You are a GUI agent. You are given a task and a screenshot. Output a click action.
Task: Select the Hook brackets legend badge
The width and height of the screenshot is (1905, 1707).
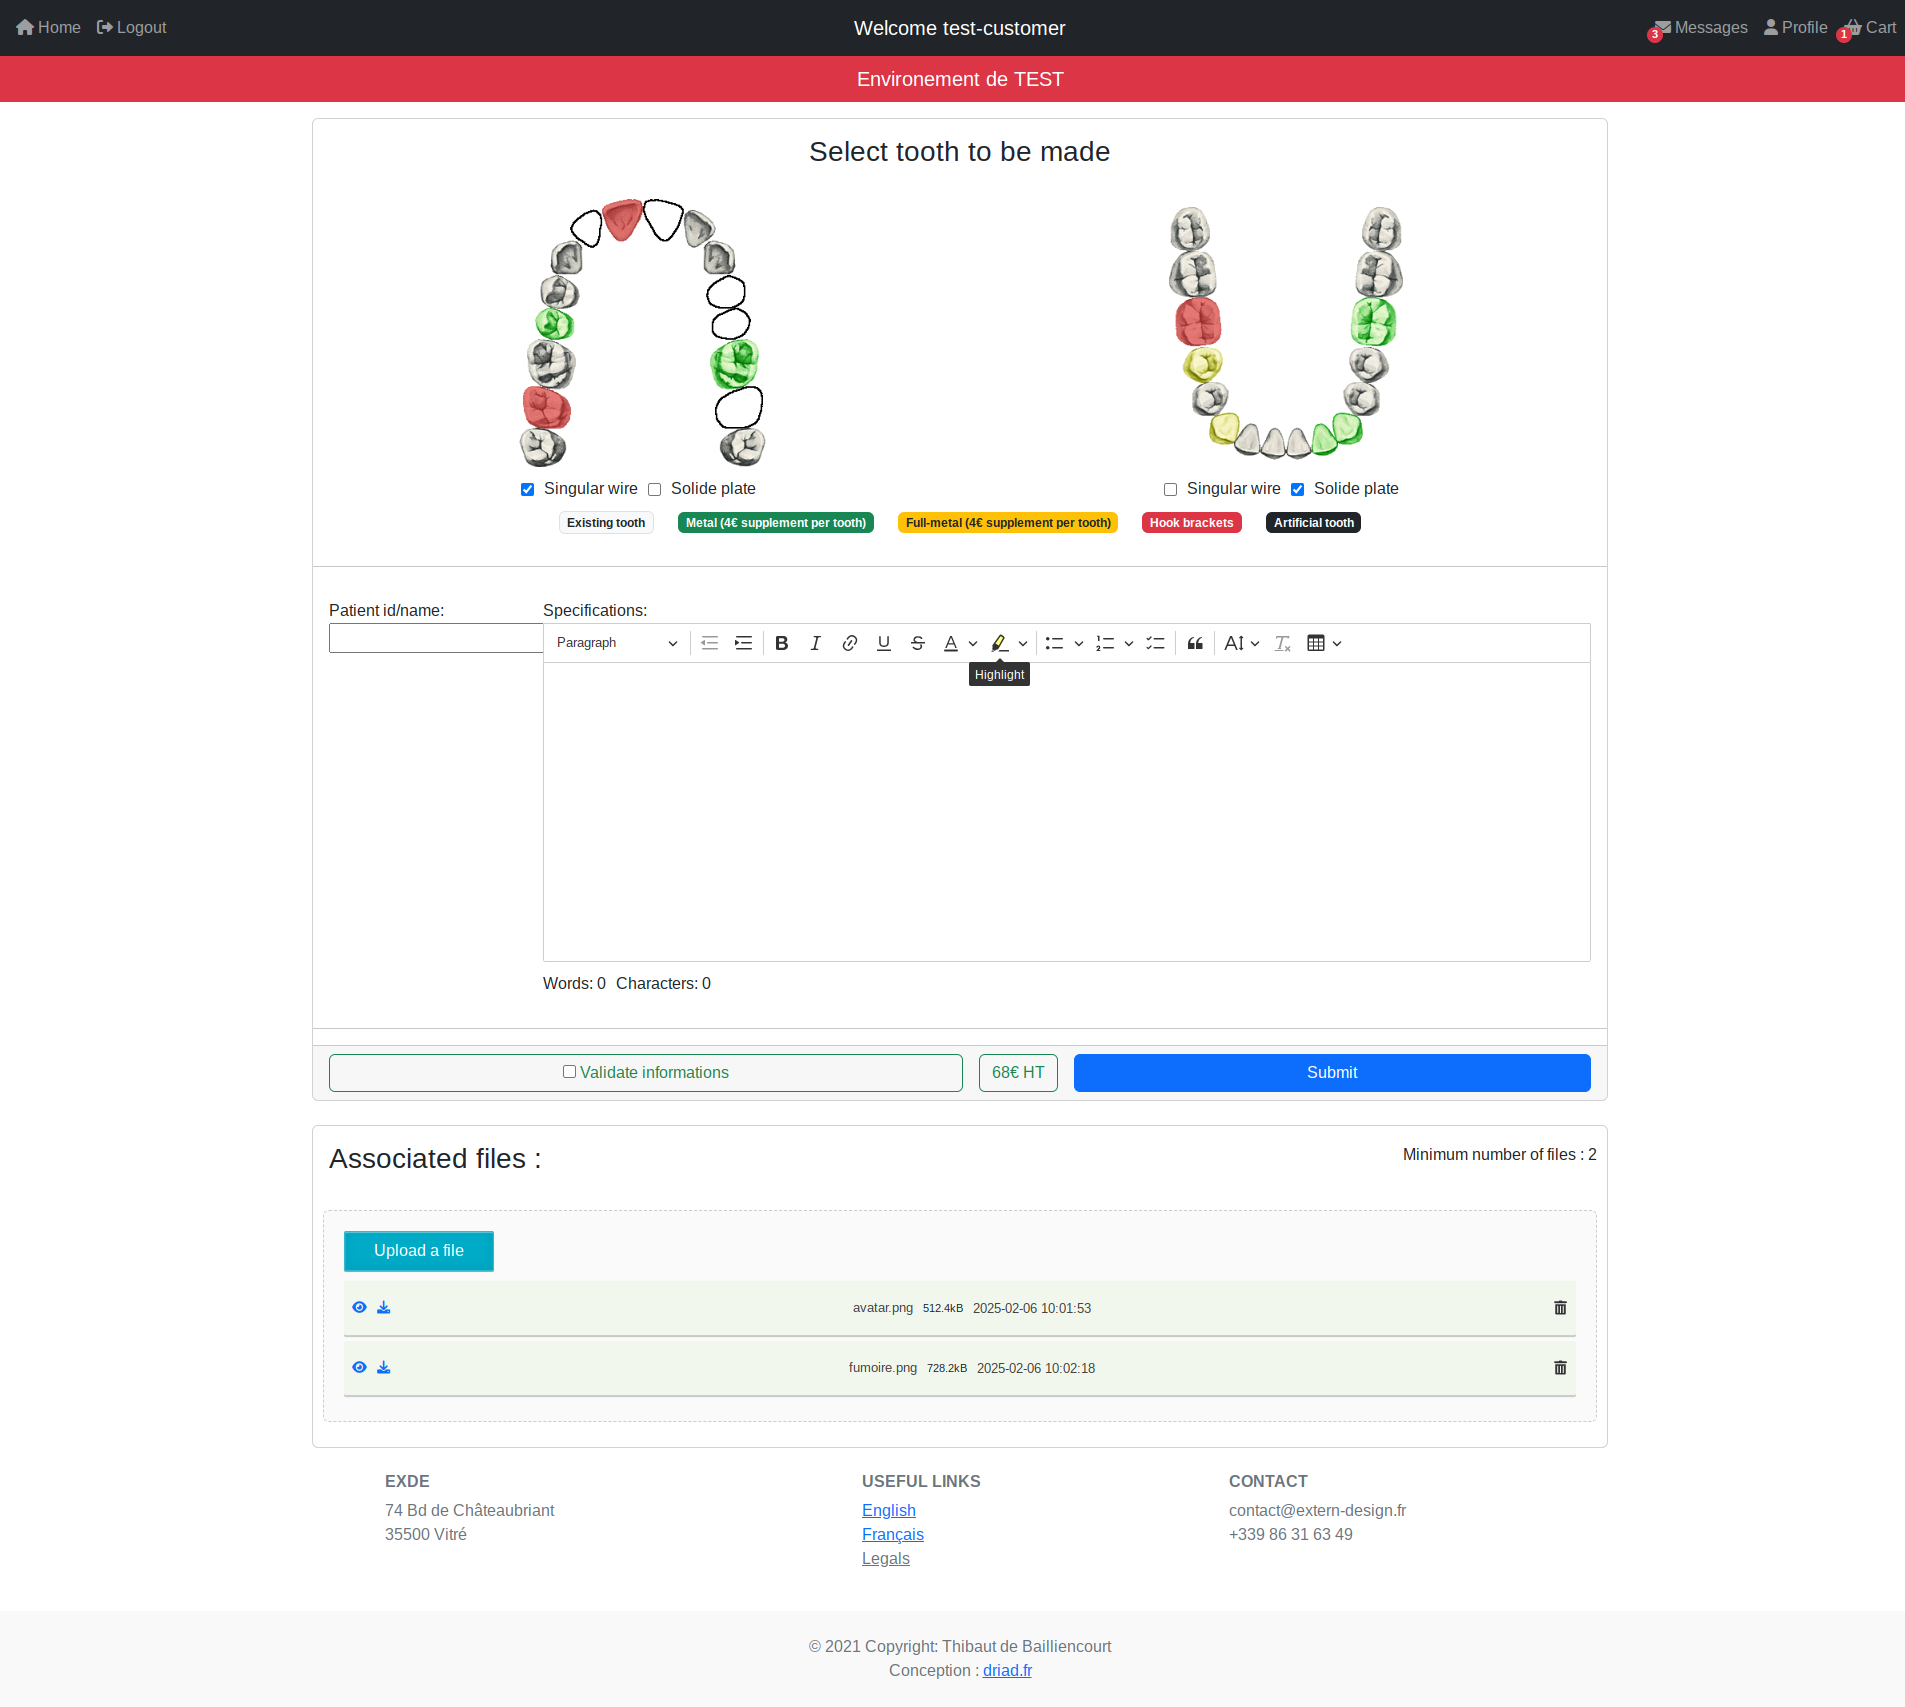[x=1192, y=523]
